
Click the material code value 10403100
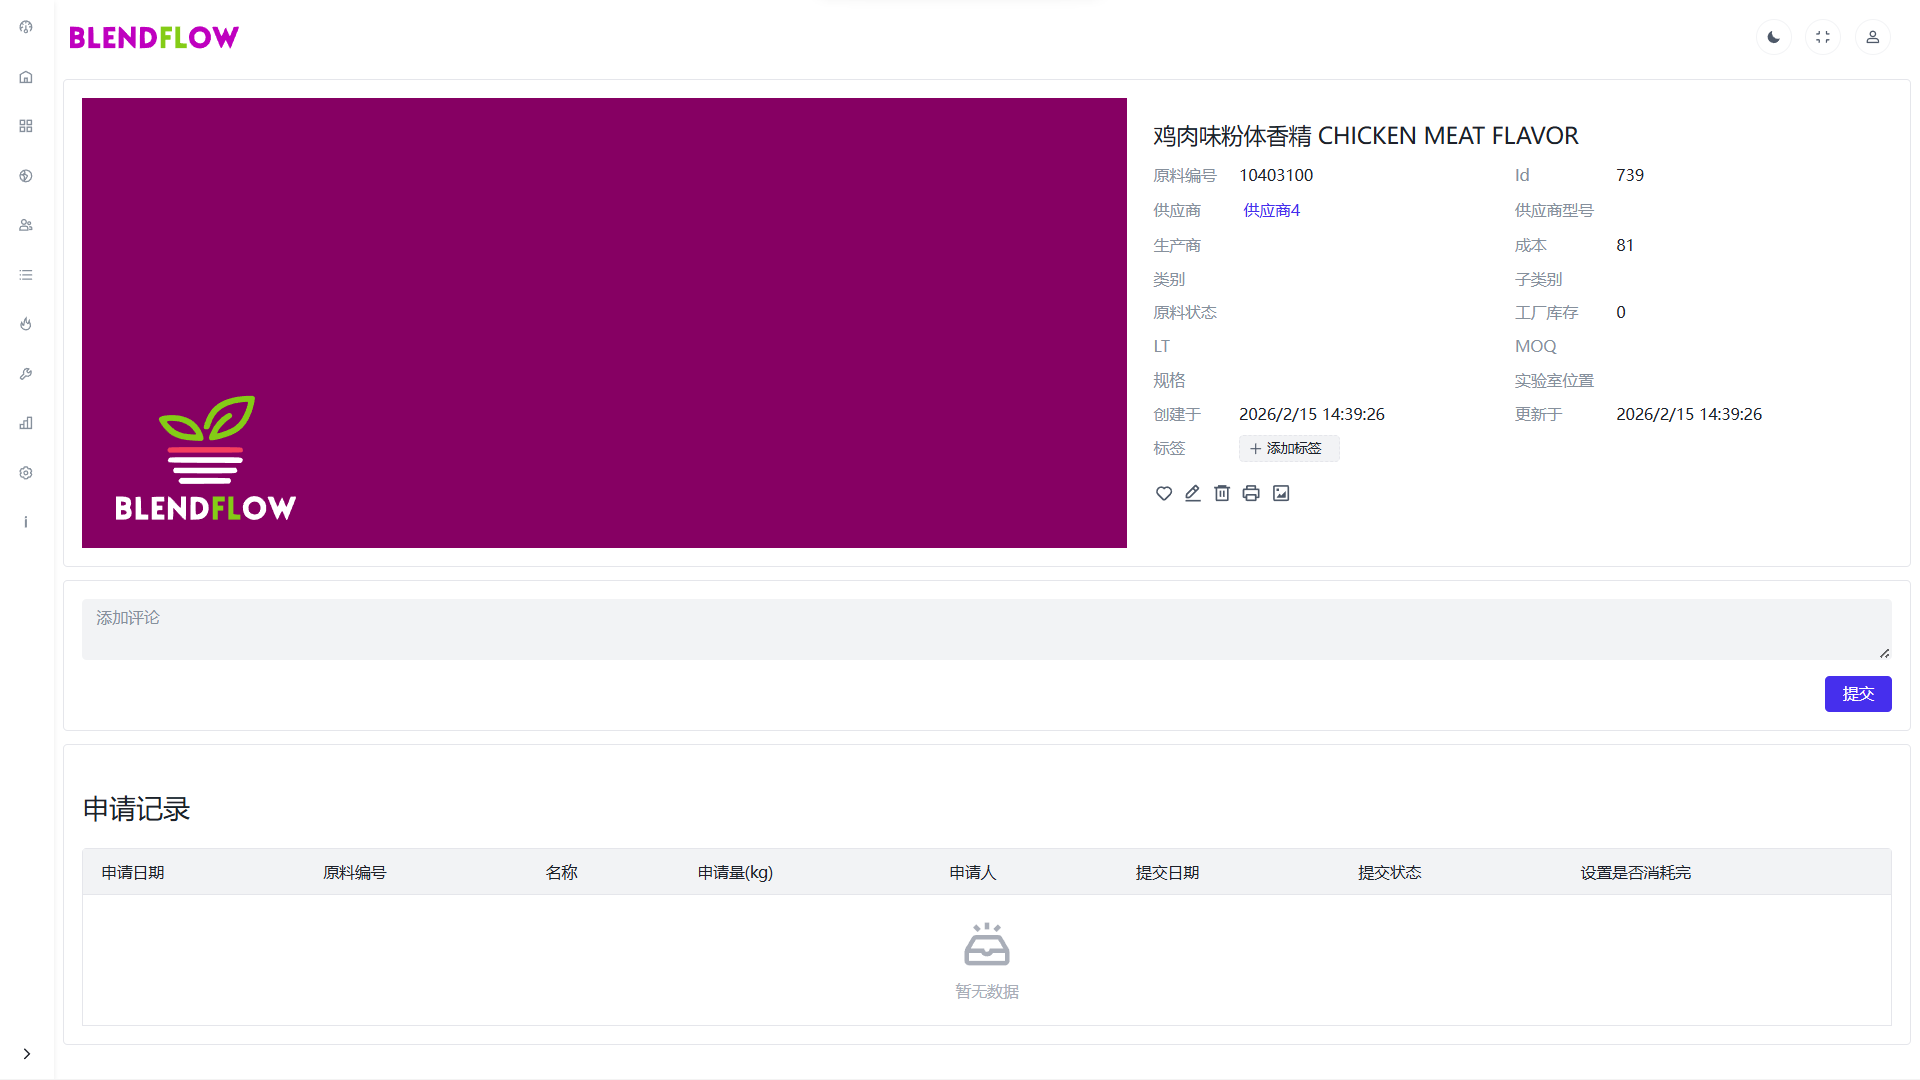1276,175
